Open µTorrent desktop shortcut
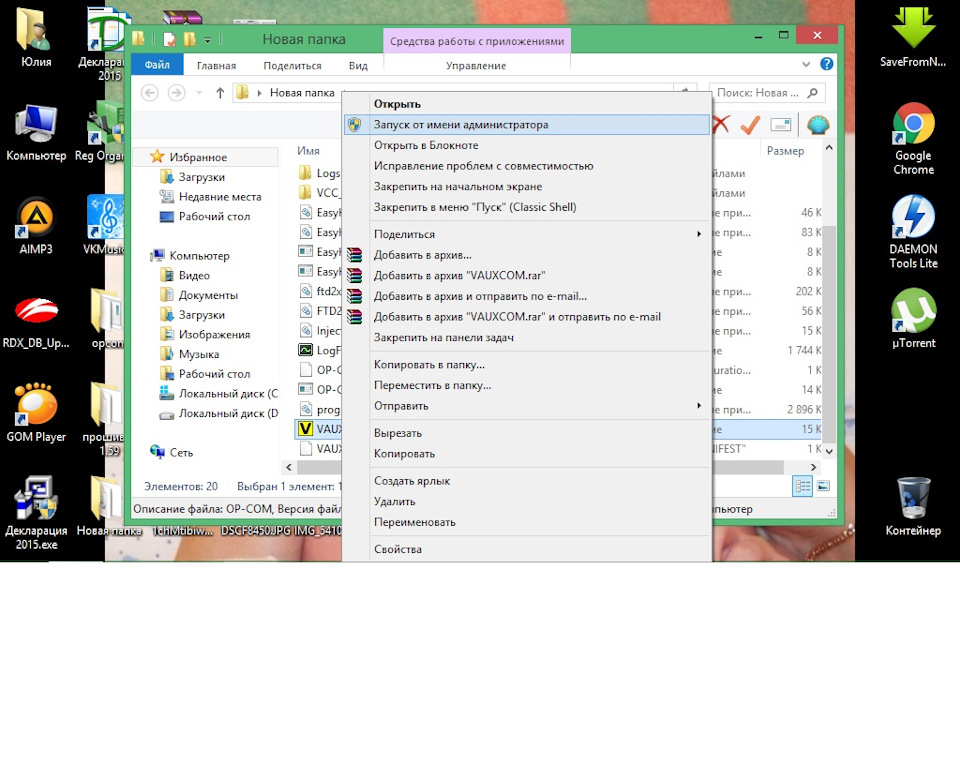The image size is (960, 780). point(913,318)
